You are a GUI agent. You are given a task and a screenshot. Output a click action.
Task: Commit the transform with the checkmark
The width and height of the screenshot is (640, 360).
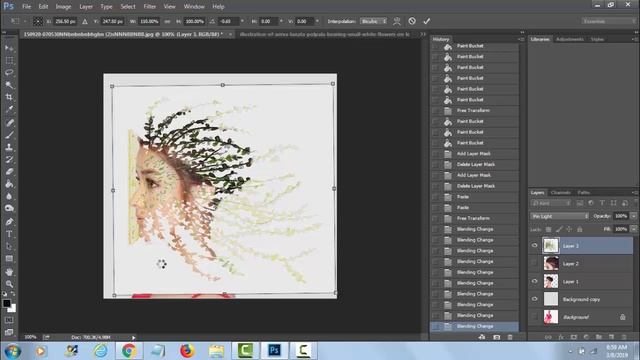(427, 21)
